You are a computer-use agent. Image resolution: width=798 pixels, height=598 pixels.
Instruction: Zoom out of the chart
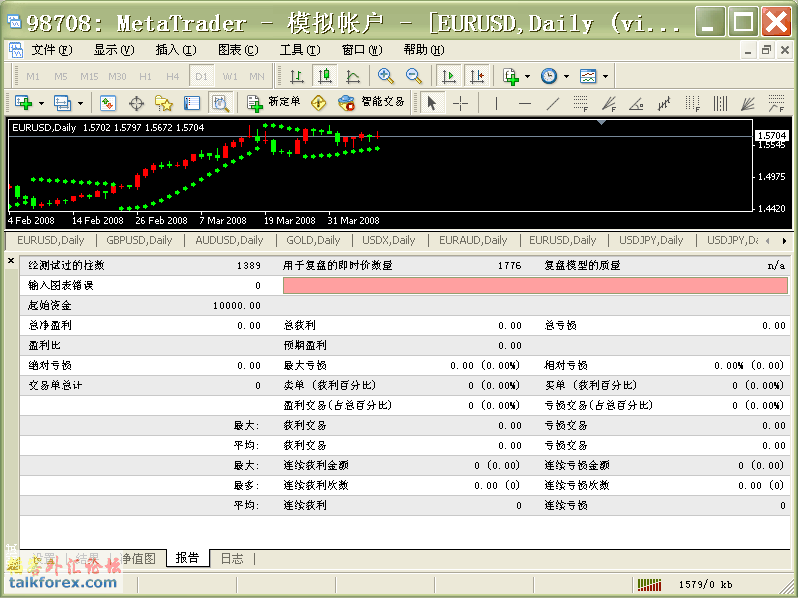pyautogui.click(x=414, y=76)
